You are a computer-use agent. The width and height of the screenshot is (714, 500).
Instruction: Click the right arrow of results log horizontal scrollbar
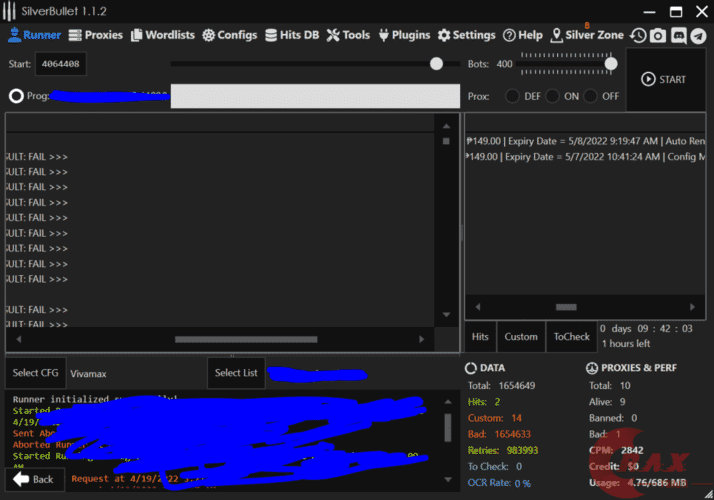(x=422, y=339)
